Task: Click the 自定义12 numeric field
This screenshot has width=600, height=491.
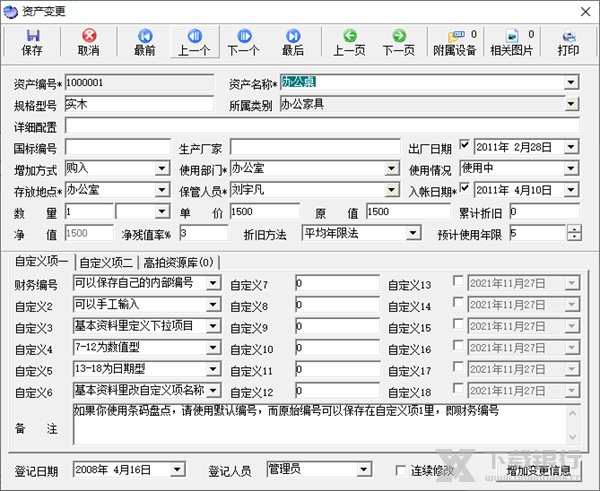Action: click(x=338, y=390)
